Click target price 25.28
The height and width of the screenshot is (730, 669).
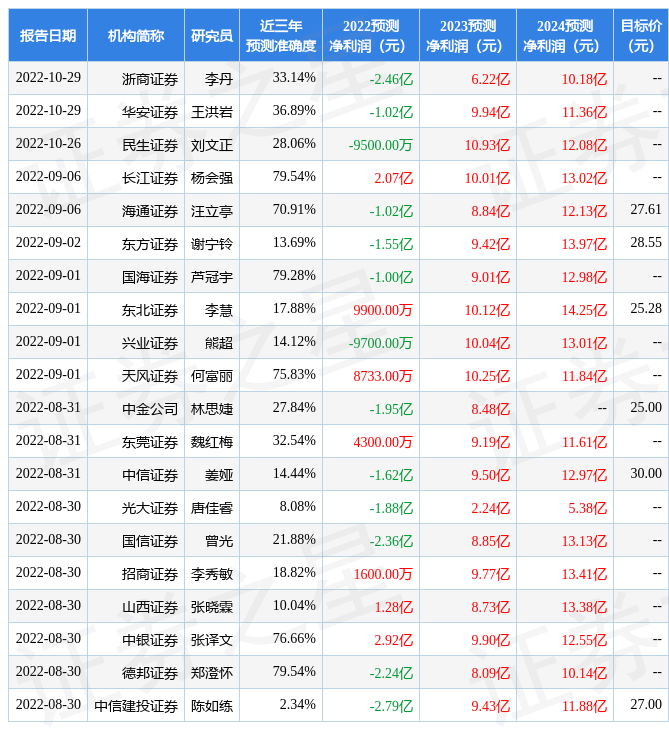pyautogui.click(x=646, y=308)
